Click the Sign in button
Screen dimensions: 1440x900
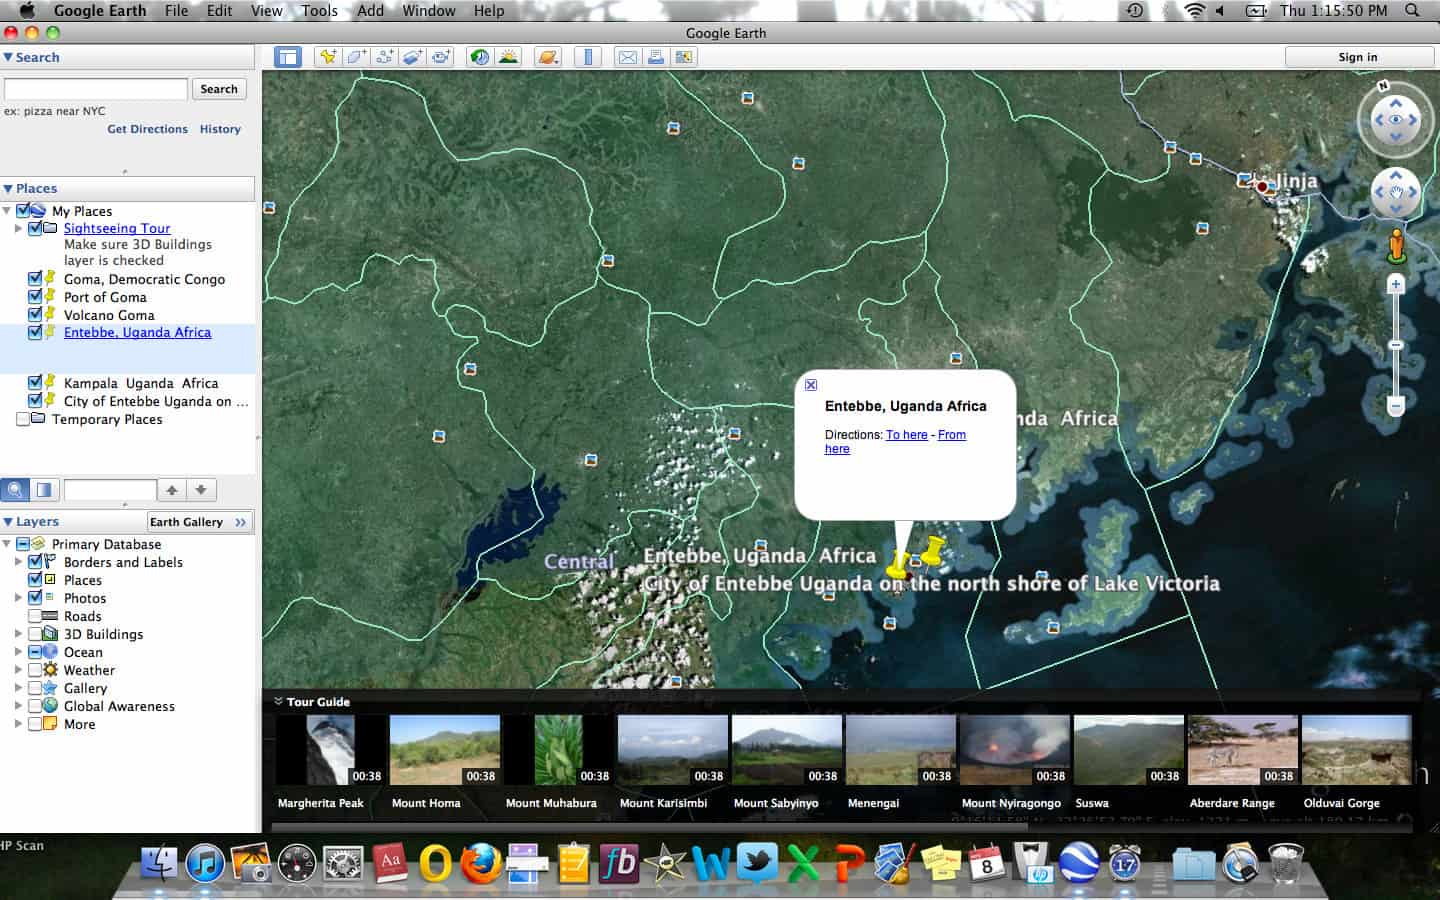(1358, 57)
